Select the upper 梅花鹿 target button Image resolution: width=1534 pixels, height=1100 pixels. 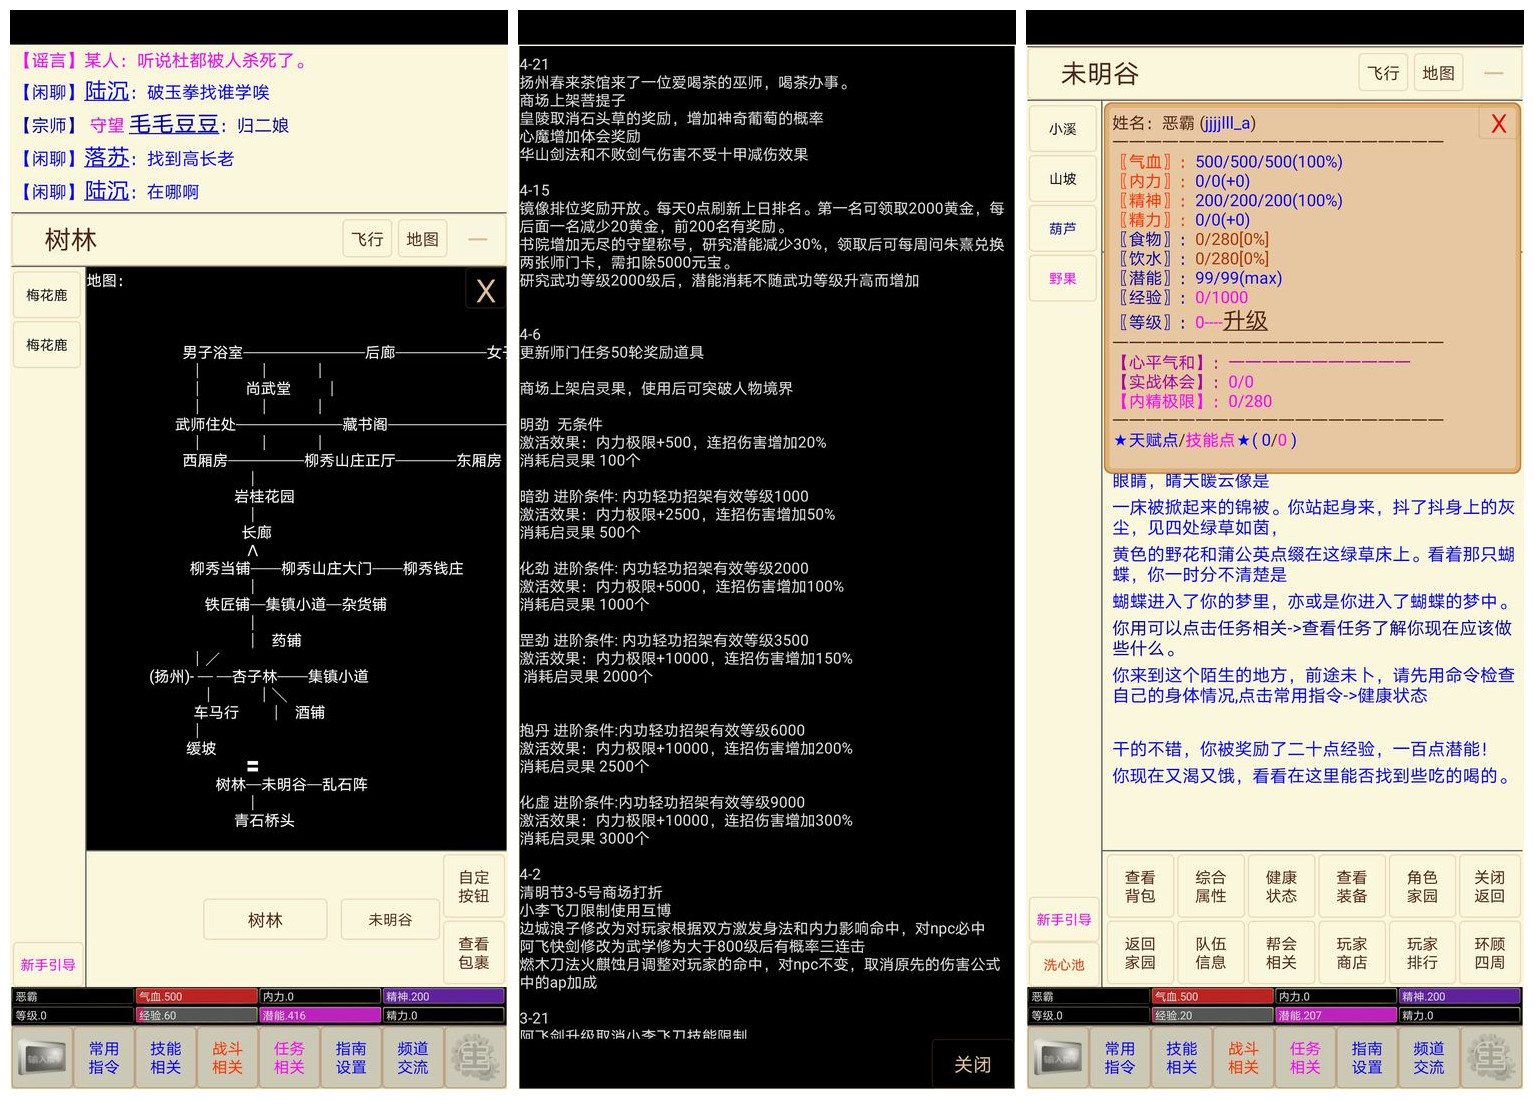click(47, 295)
